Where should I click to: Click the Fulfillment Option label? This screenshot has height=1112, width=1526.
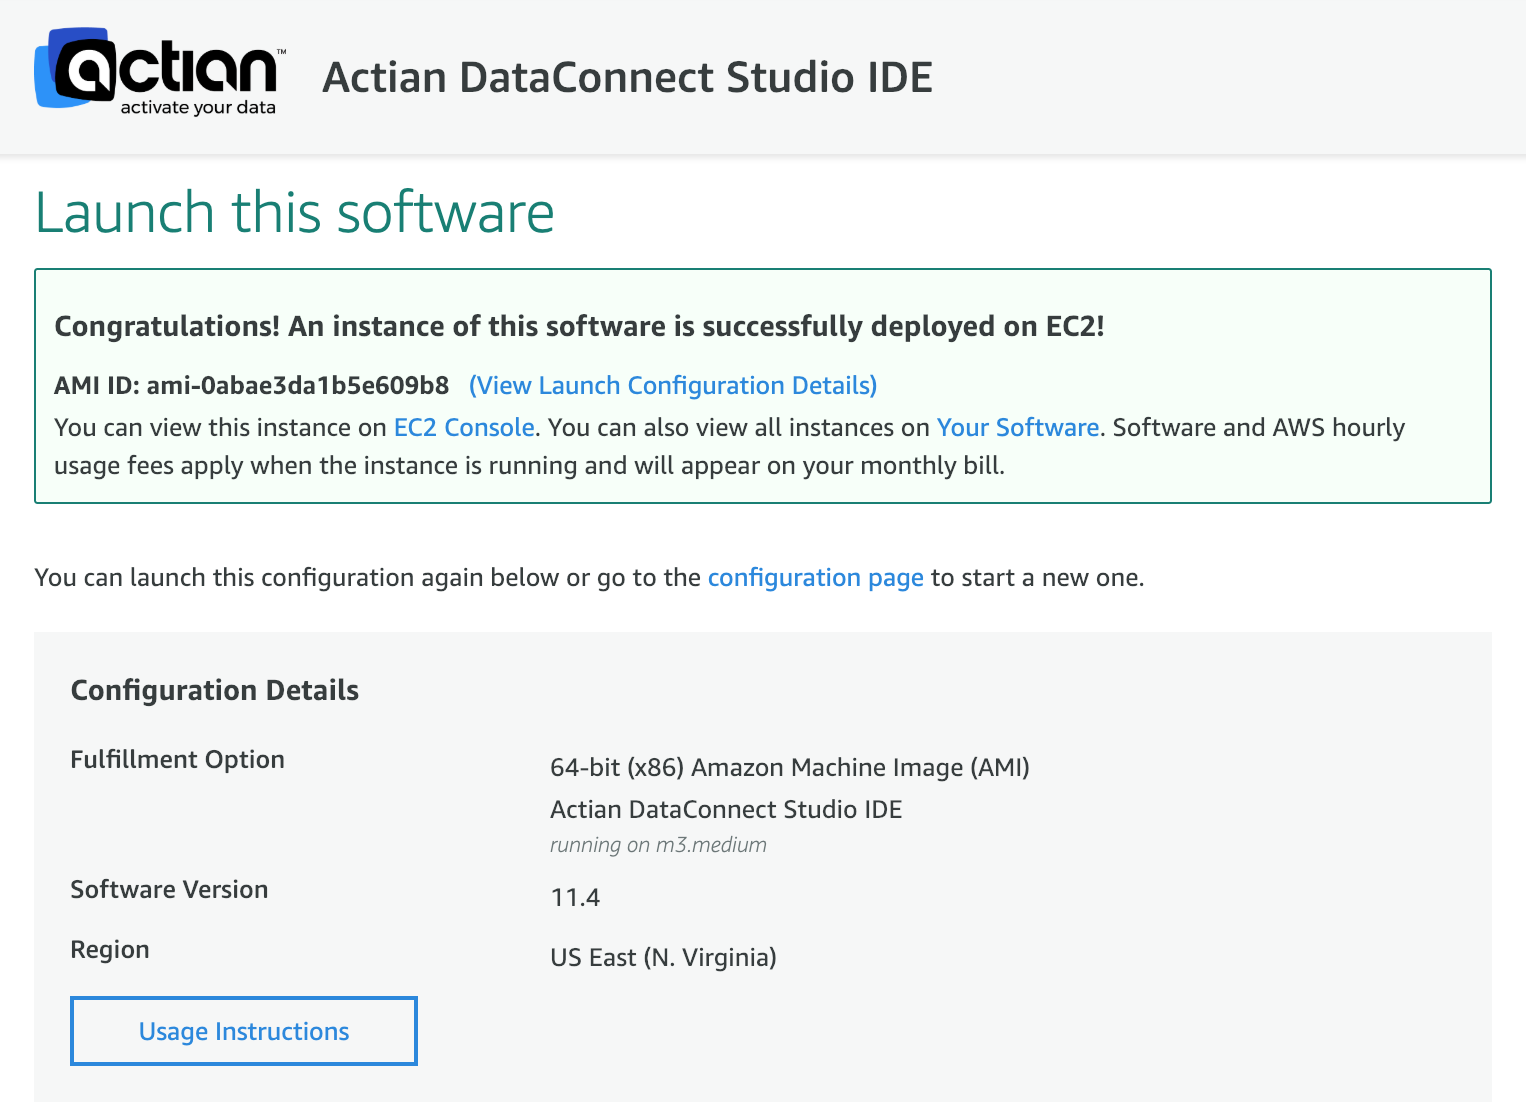(177, 760)
